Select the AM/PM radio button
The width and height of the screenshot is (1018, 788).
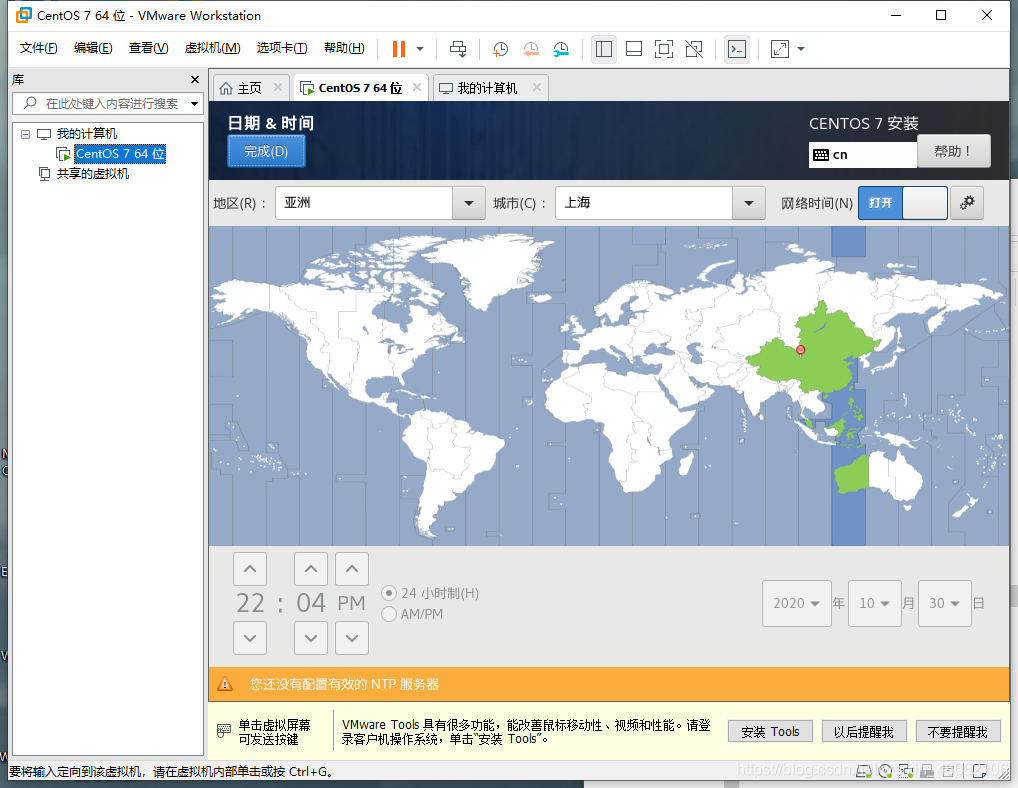click(x=389, y=614)
